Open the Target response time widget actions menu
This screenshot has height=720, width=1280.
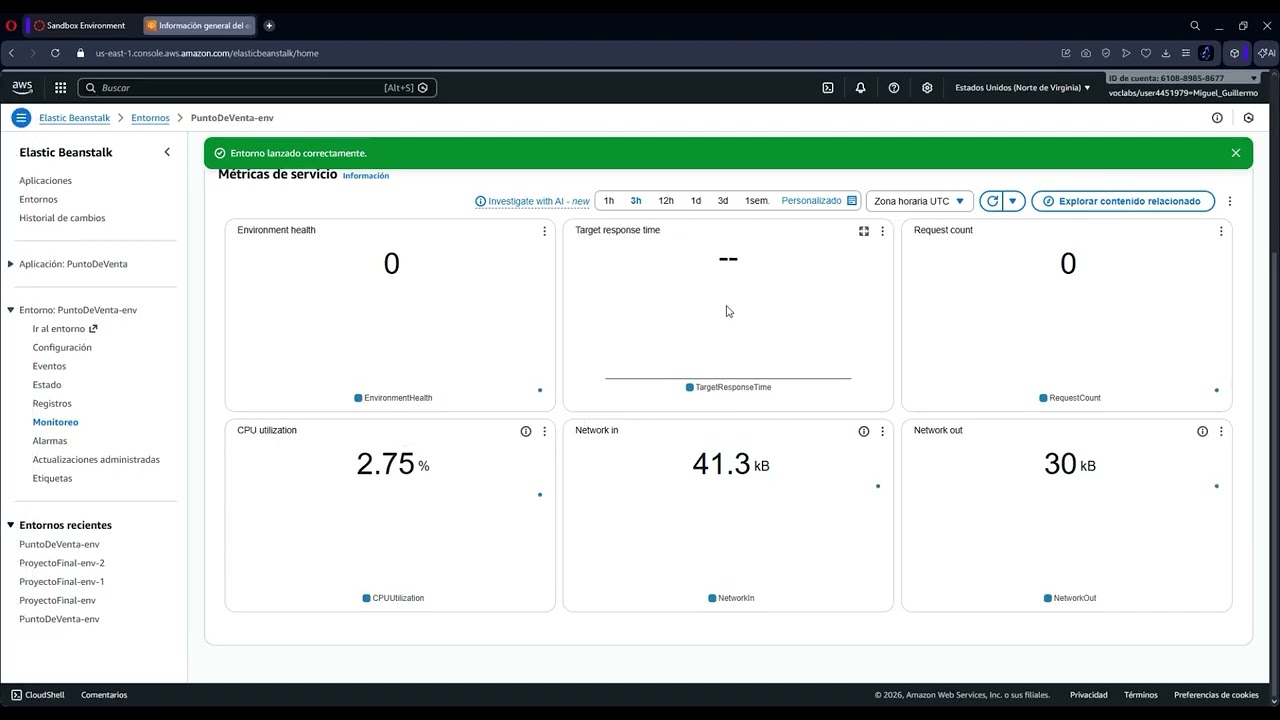(x=882, y=231)
